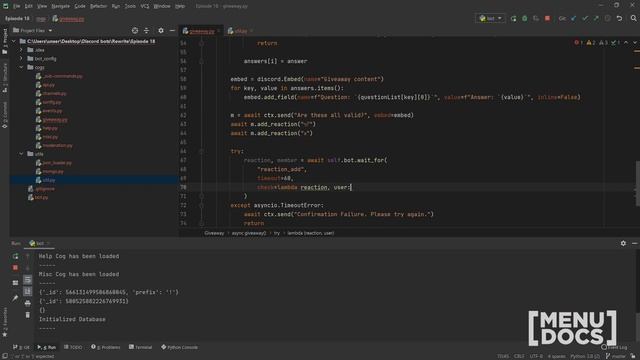The height and width of the screenshot is (360, 640).
Task: Toggle the Project side tool window
Action: tap(5, 42)
